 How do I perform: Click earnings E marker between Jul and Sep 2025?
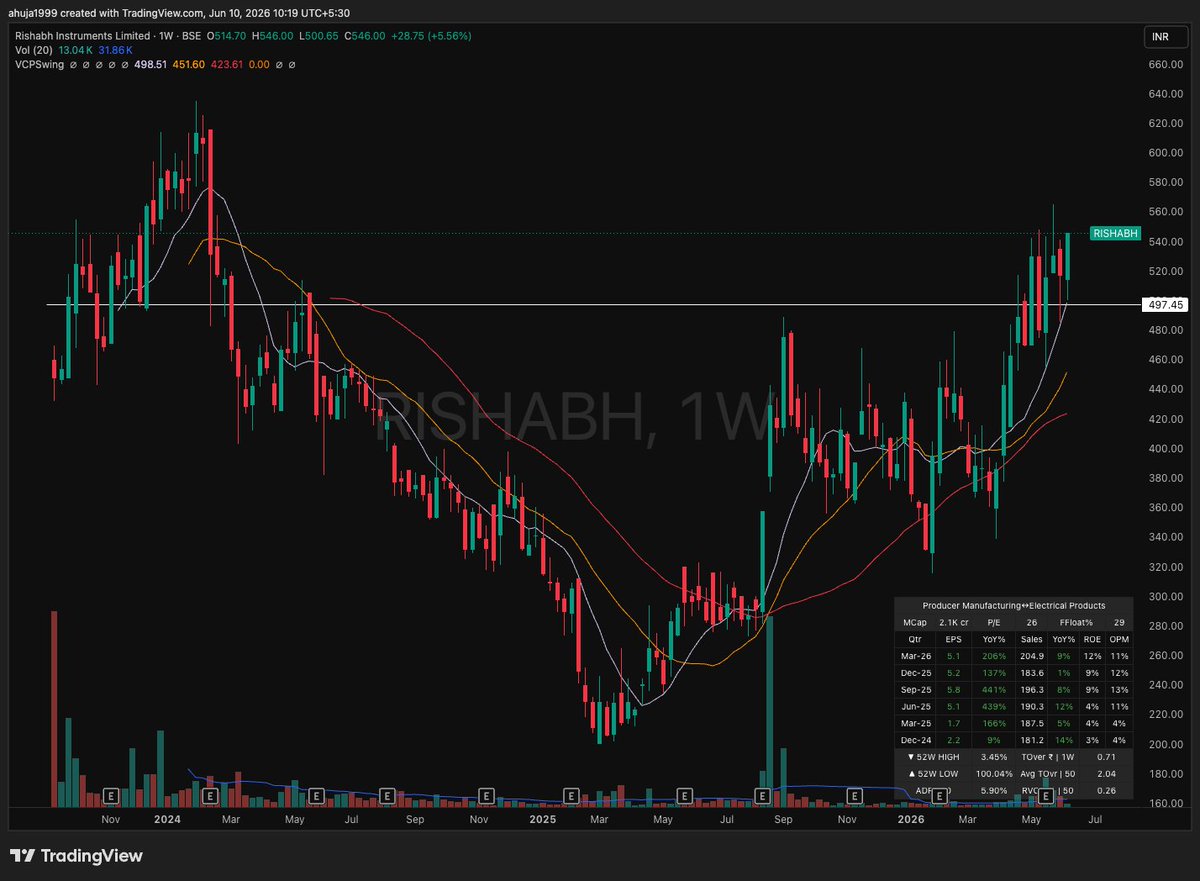[762, 796]
